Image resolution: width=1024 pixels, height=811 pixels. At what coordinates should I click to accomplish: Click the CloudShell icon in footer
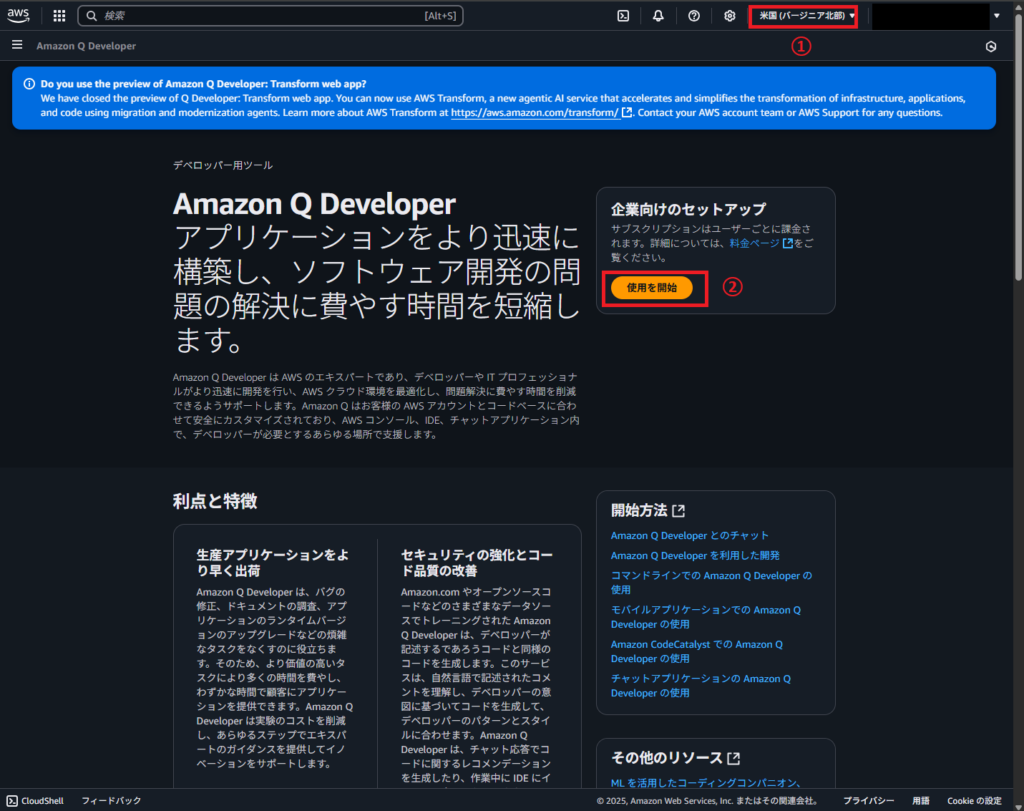click(x=12, y=801)
